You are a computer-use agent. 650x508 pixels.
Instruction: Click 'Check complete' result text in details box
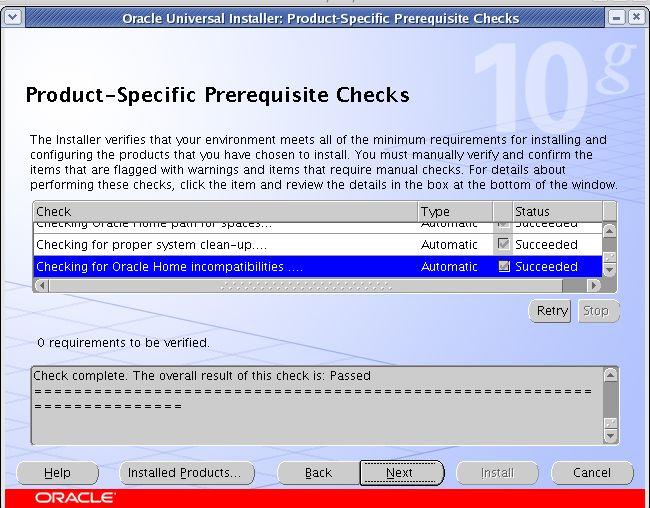click(x=202, y=376)
